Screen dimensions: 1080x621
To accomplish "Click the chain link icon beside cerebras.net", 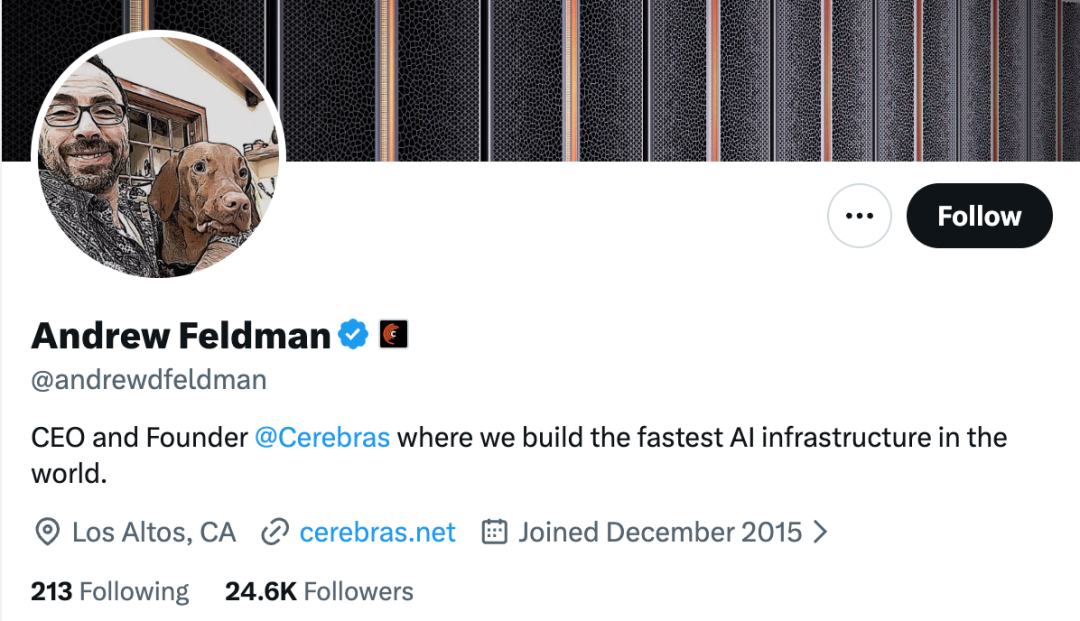I will pyautogui.click(x=275, y=532).
